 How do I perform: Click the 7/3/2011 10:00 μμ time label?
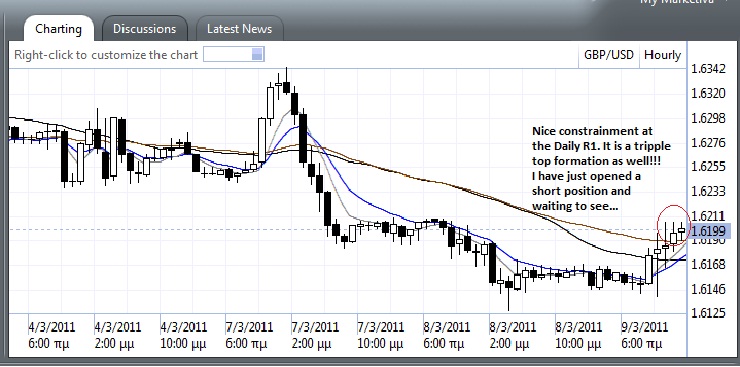click(x=380, y=335)
